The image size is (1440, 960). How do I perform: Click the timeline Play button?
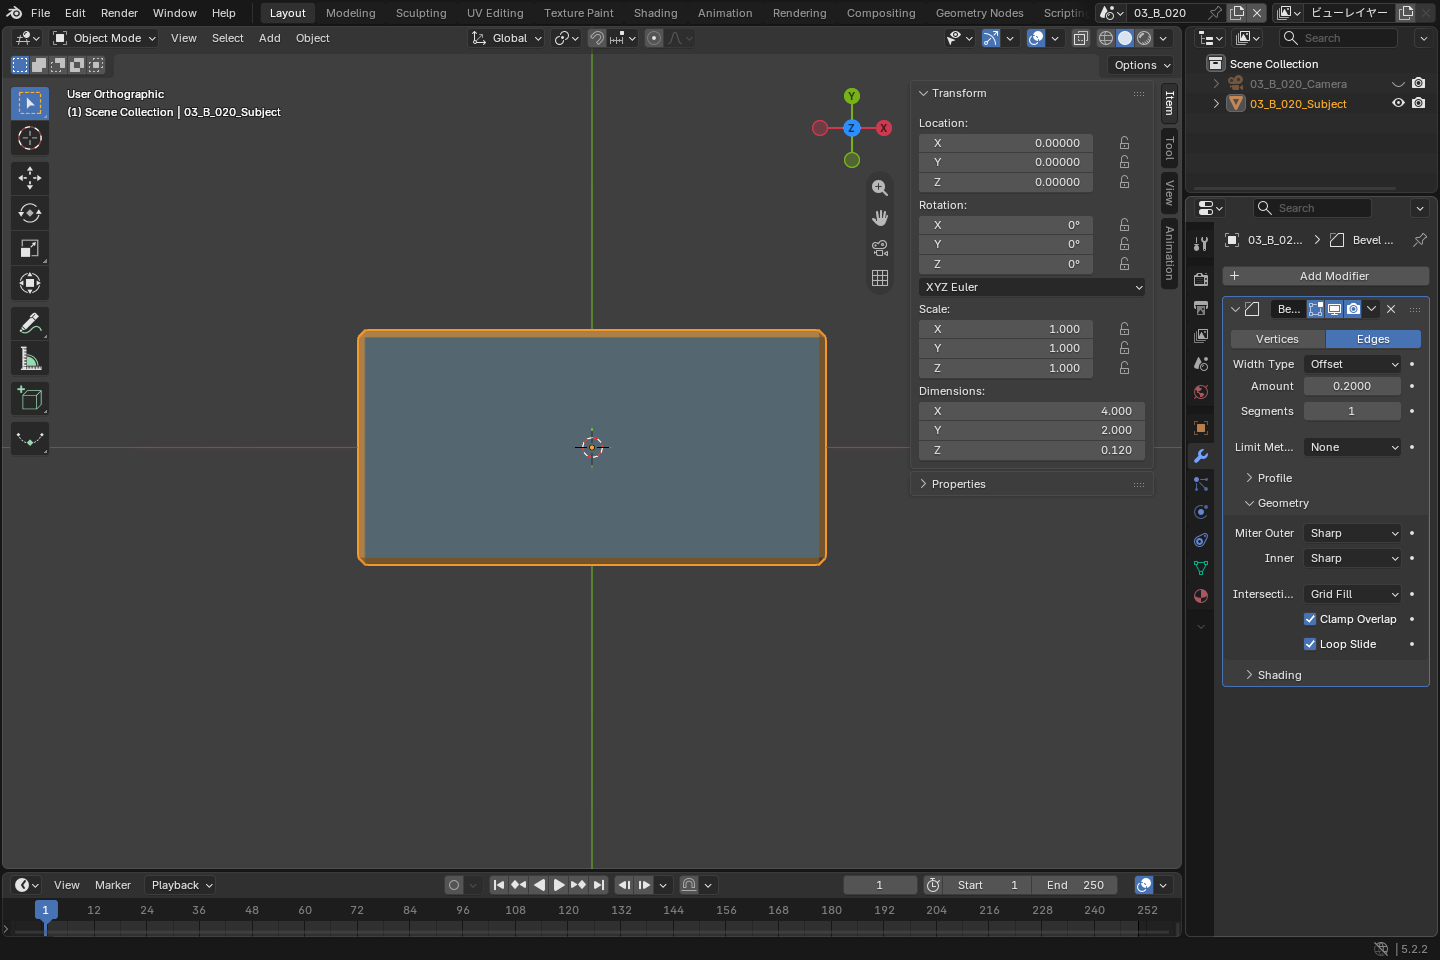pos(559,885)
